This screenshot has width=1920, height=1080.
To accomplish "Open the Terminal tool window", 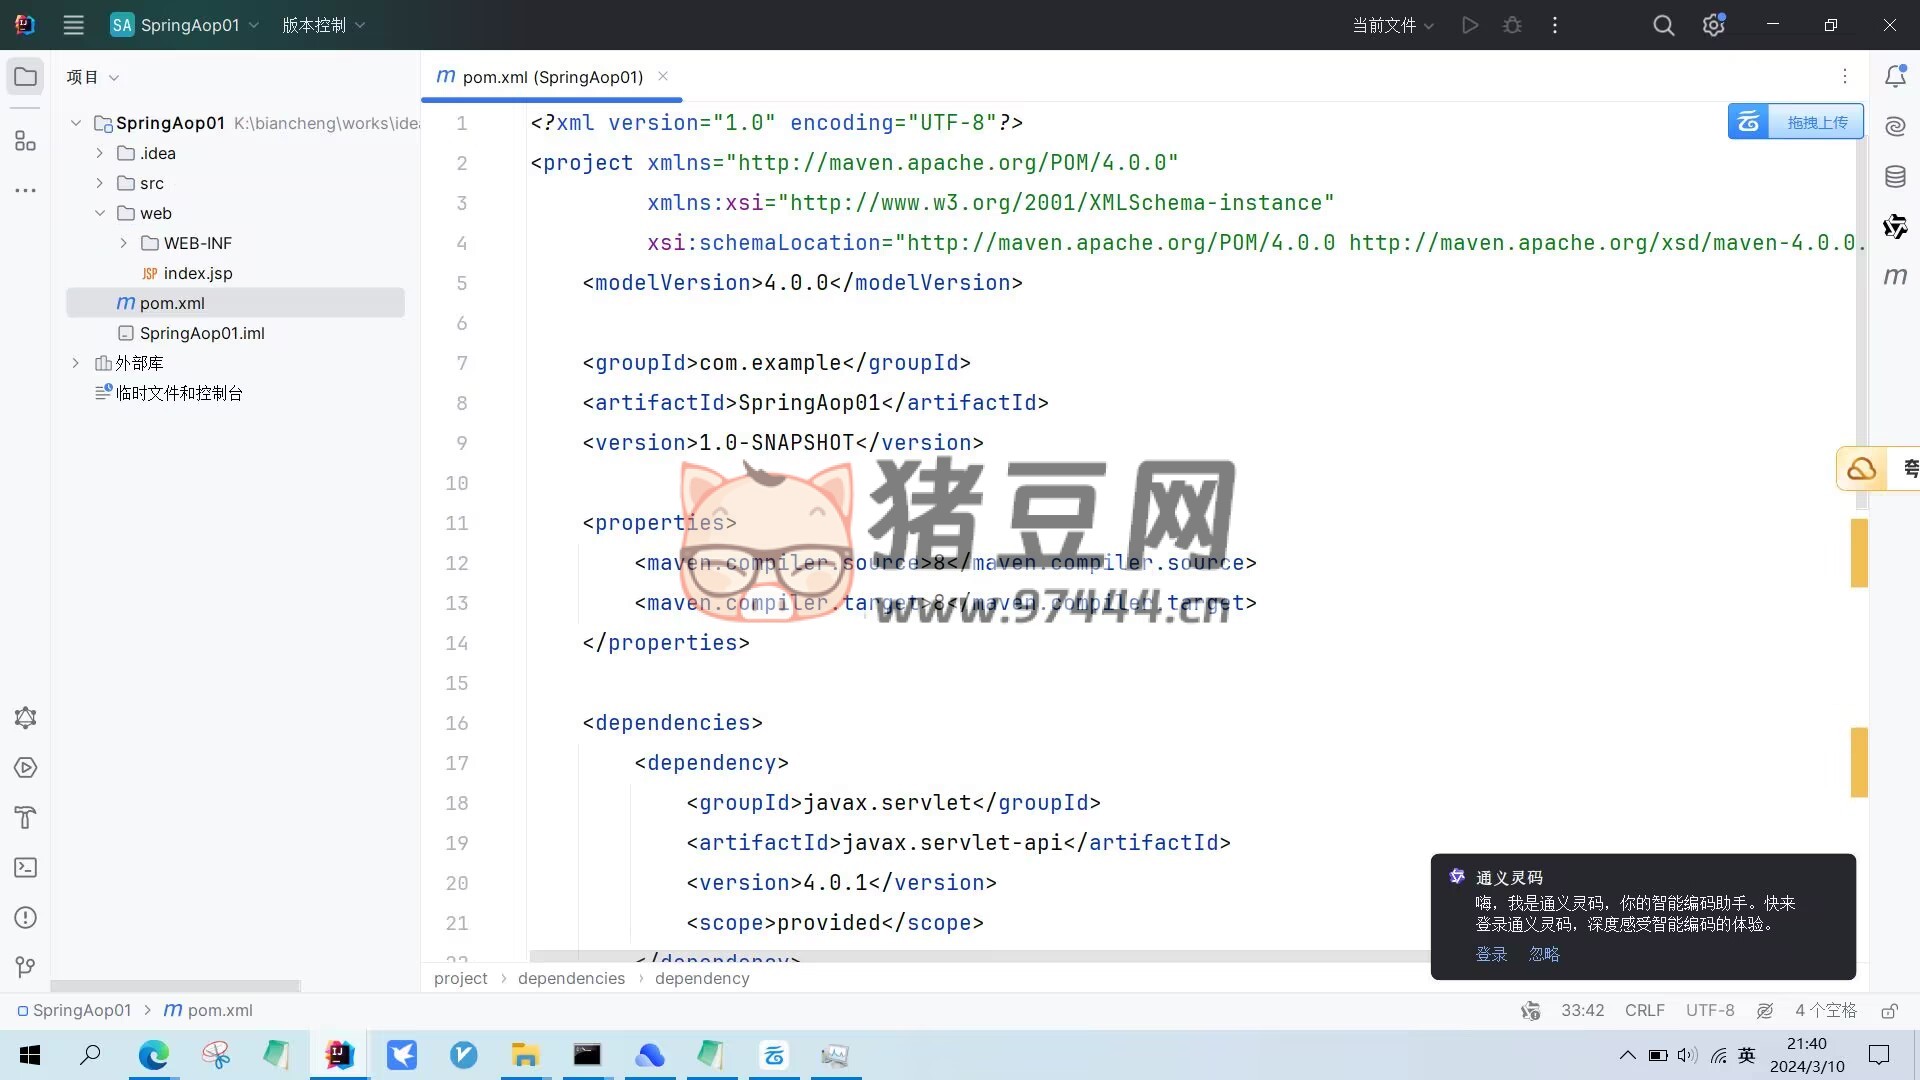I will coord(26,867).
